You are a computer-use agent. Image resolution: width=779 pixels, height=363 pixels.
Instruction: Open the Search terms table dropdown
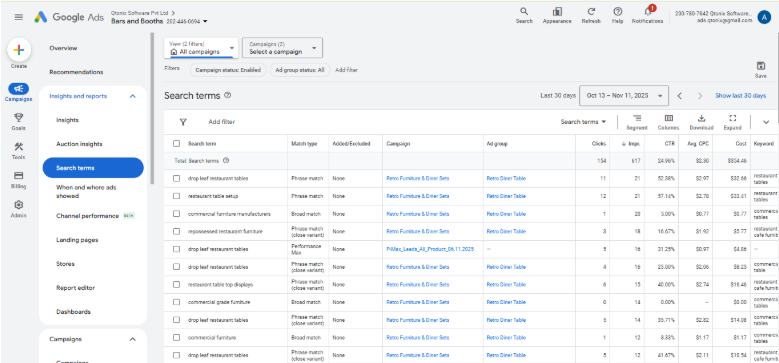(x=584, y=122)
